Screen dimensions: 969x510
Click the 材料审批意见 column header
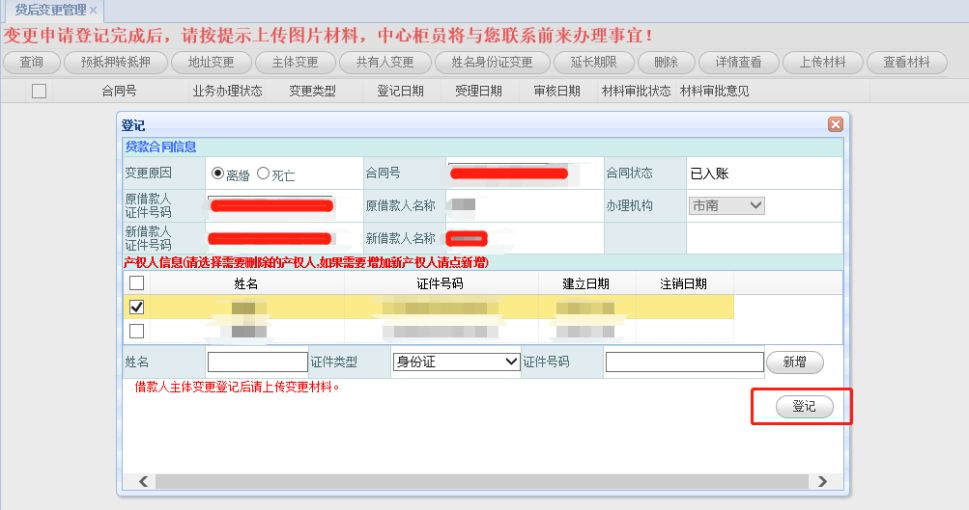(714, 91)
